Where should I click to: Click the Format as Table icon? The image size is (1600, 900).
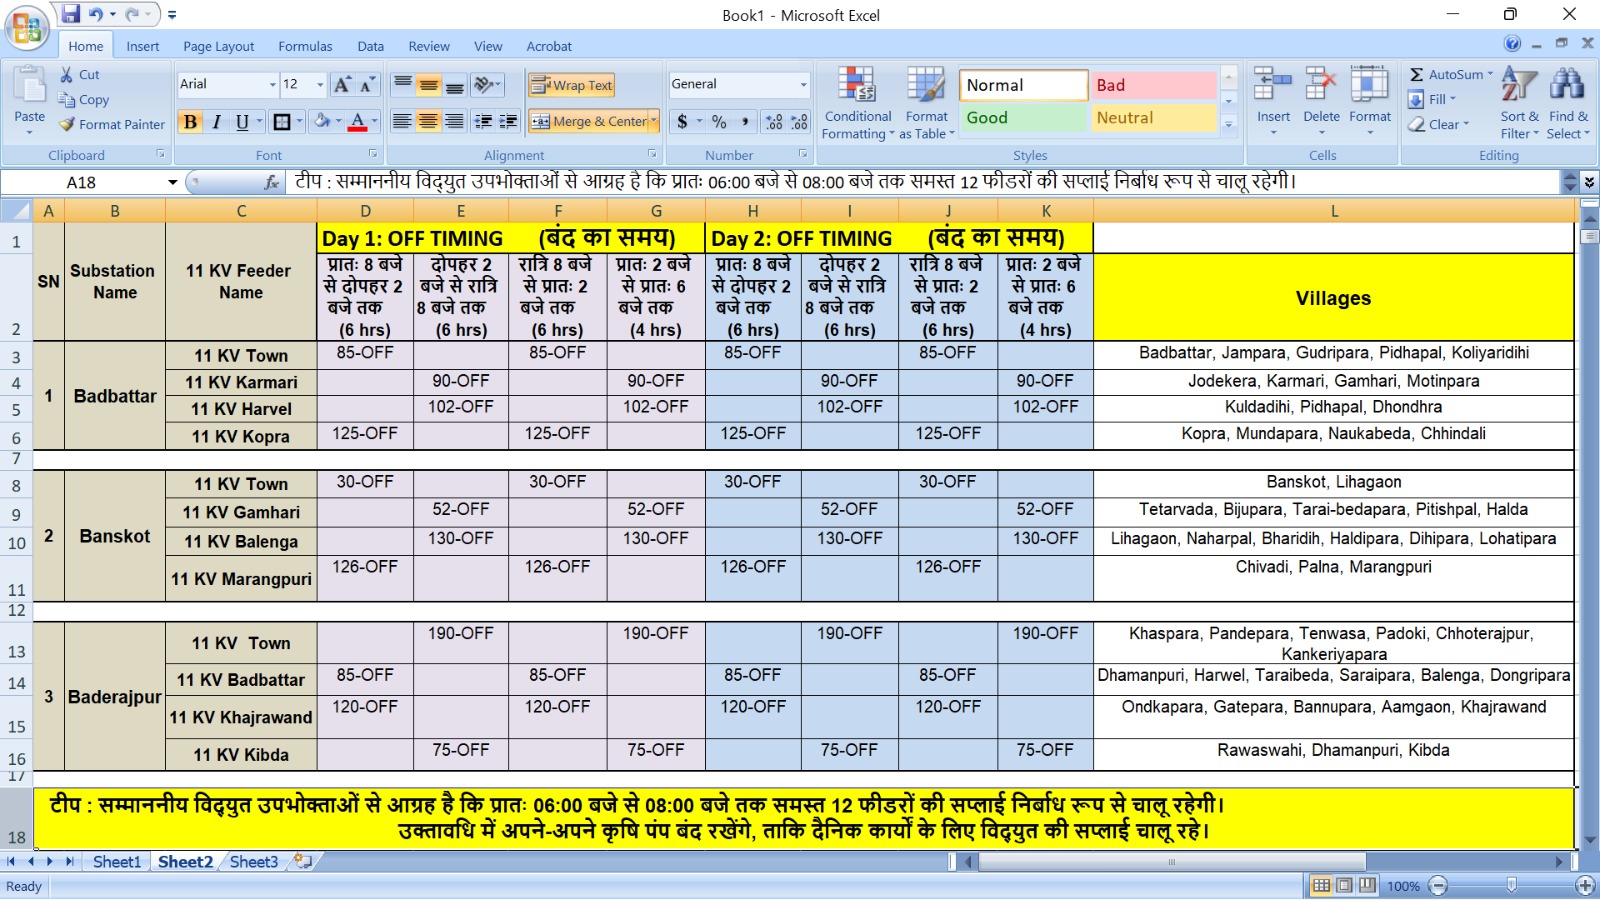coord(926,89)
